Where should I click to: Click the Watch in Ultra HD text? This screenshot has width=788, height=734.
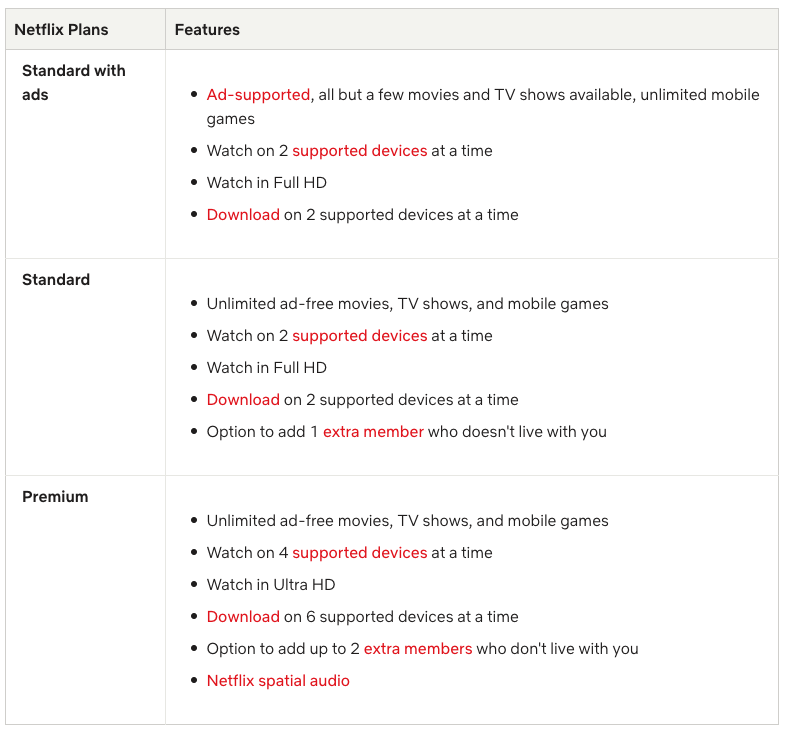(x=270, y=585)
